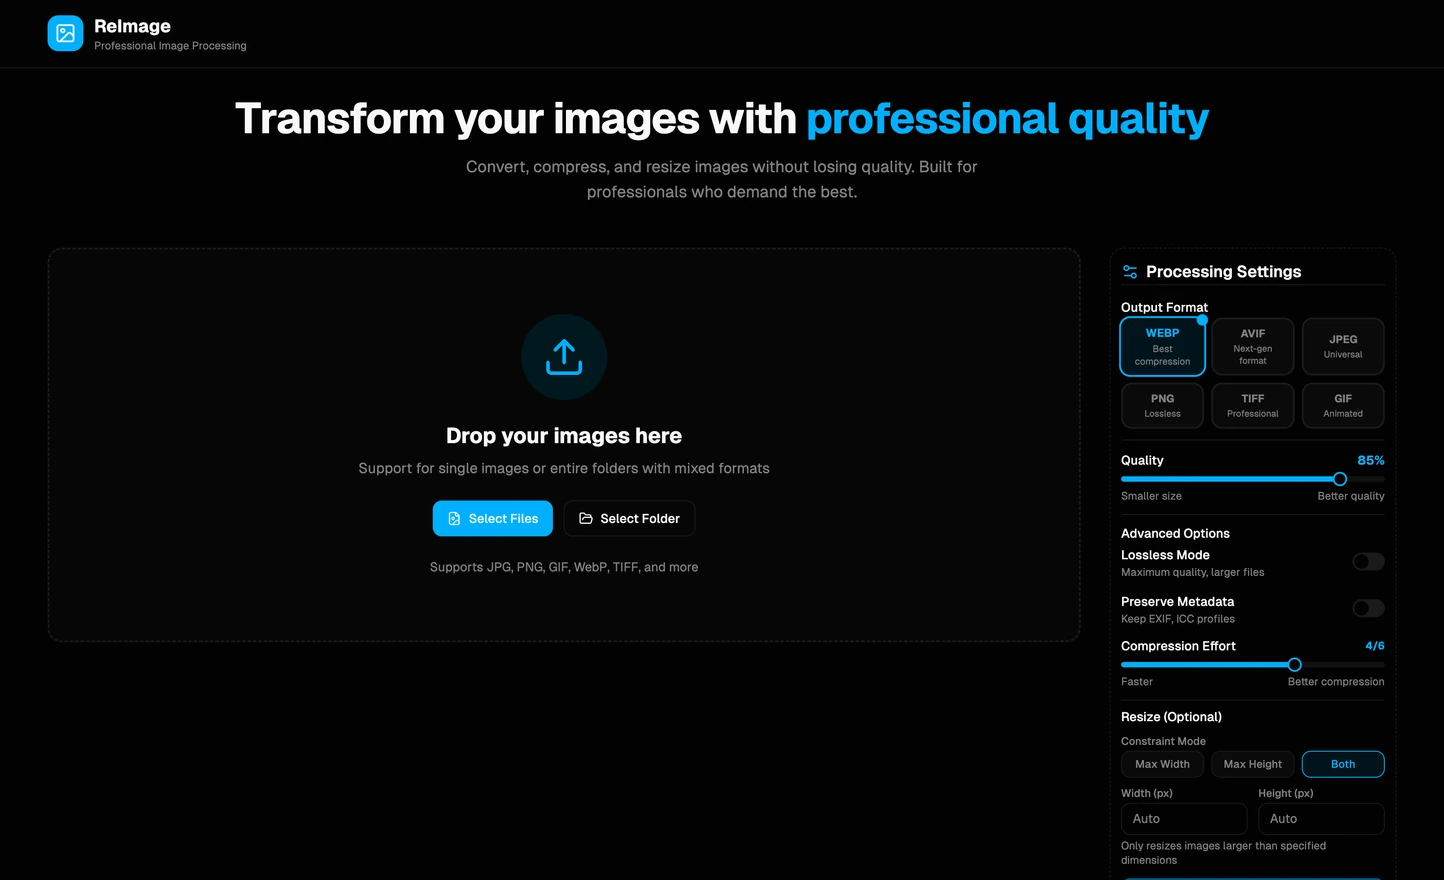This screenshot has height=880, width=1444.
Task: Click the ReImage logo icon
Action: [64, 33]
